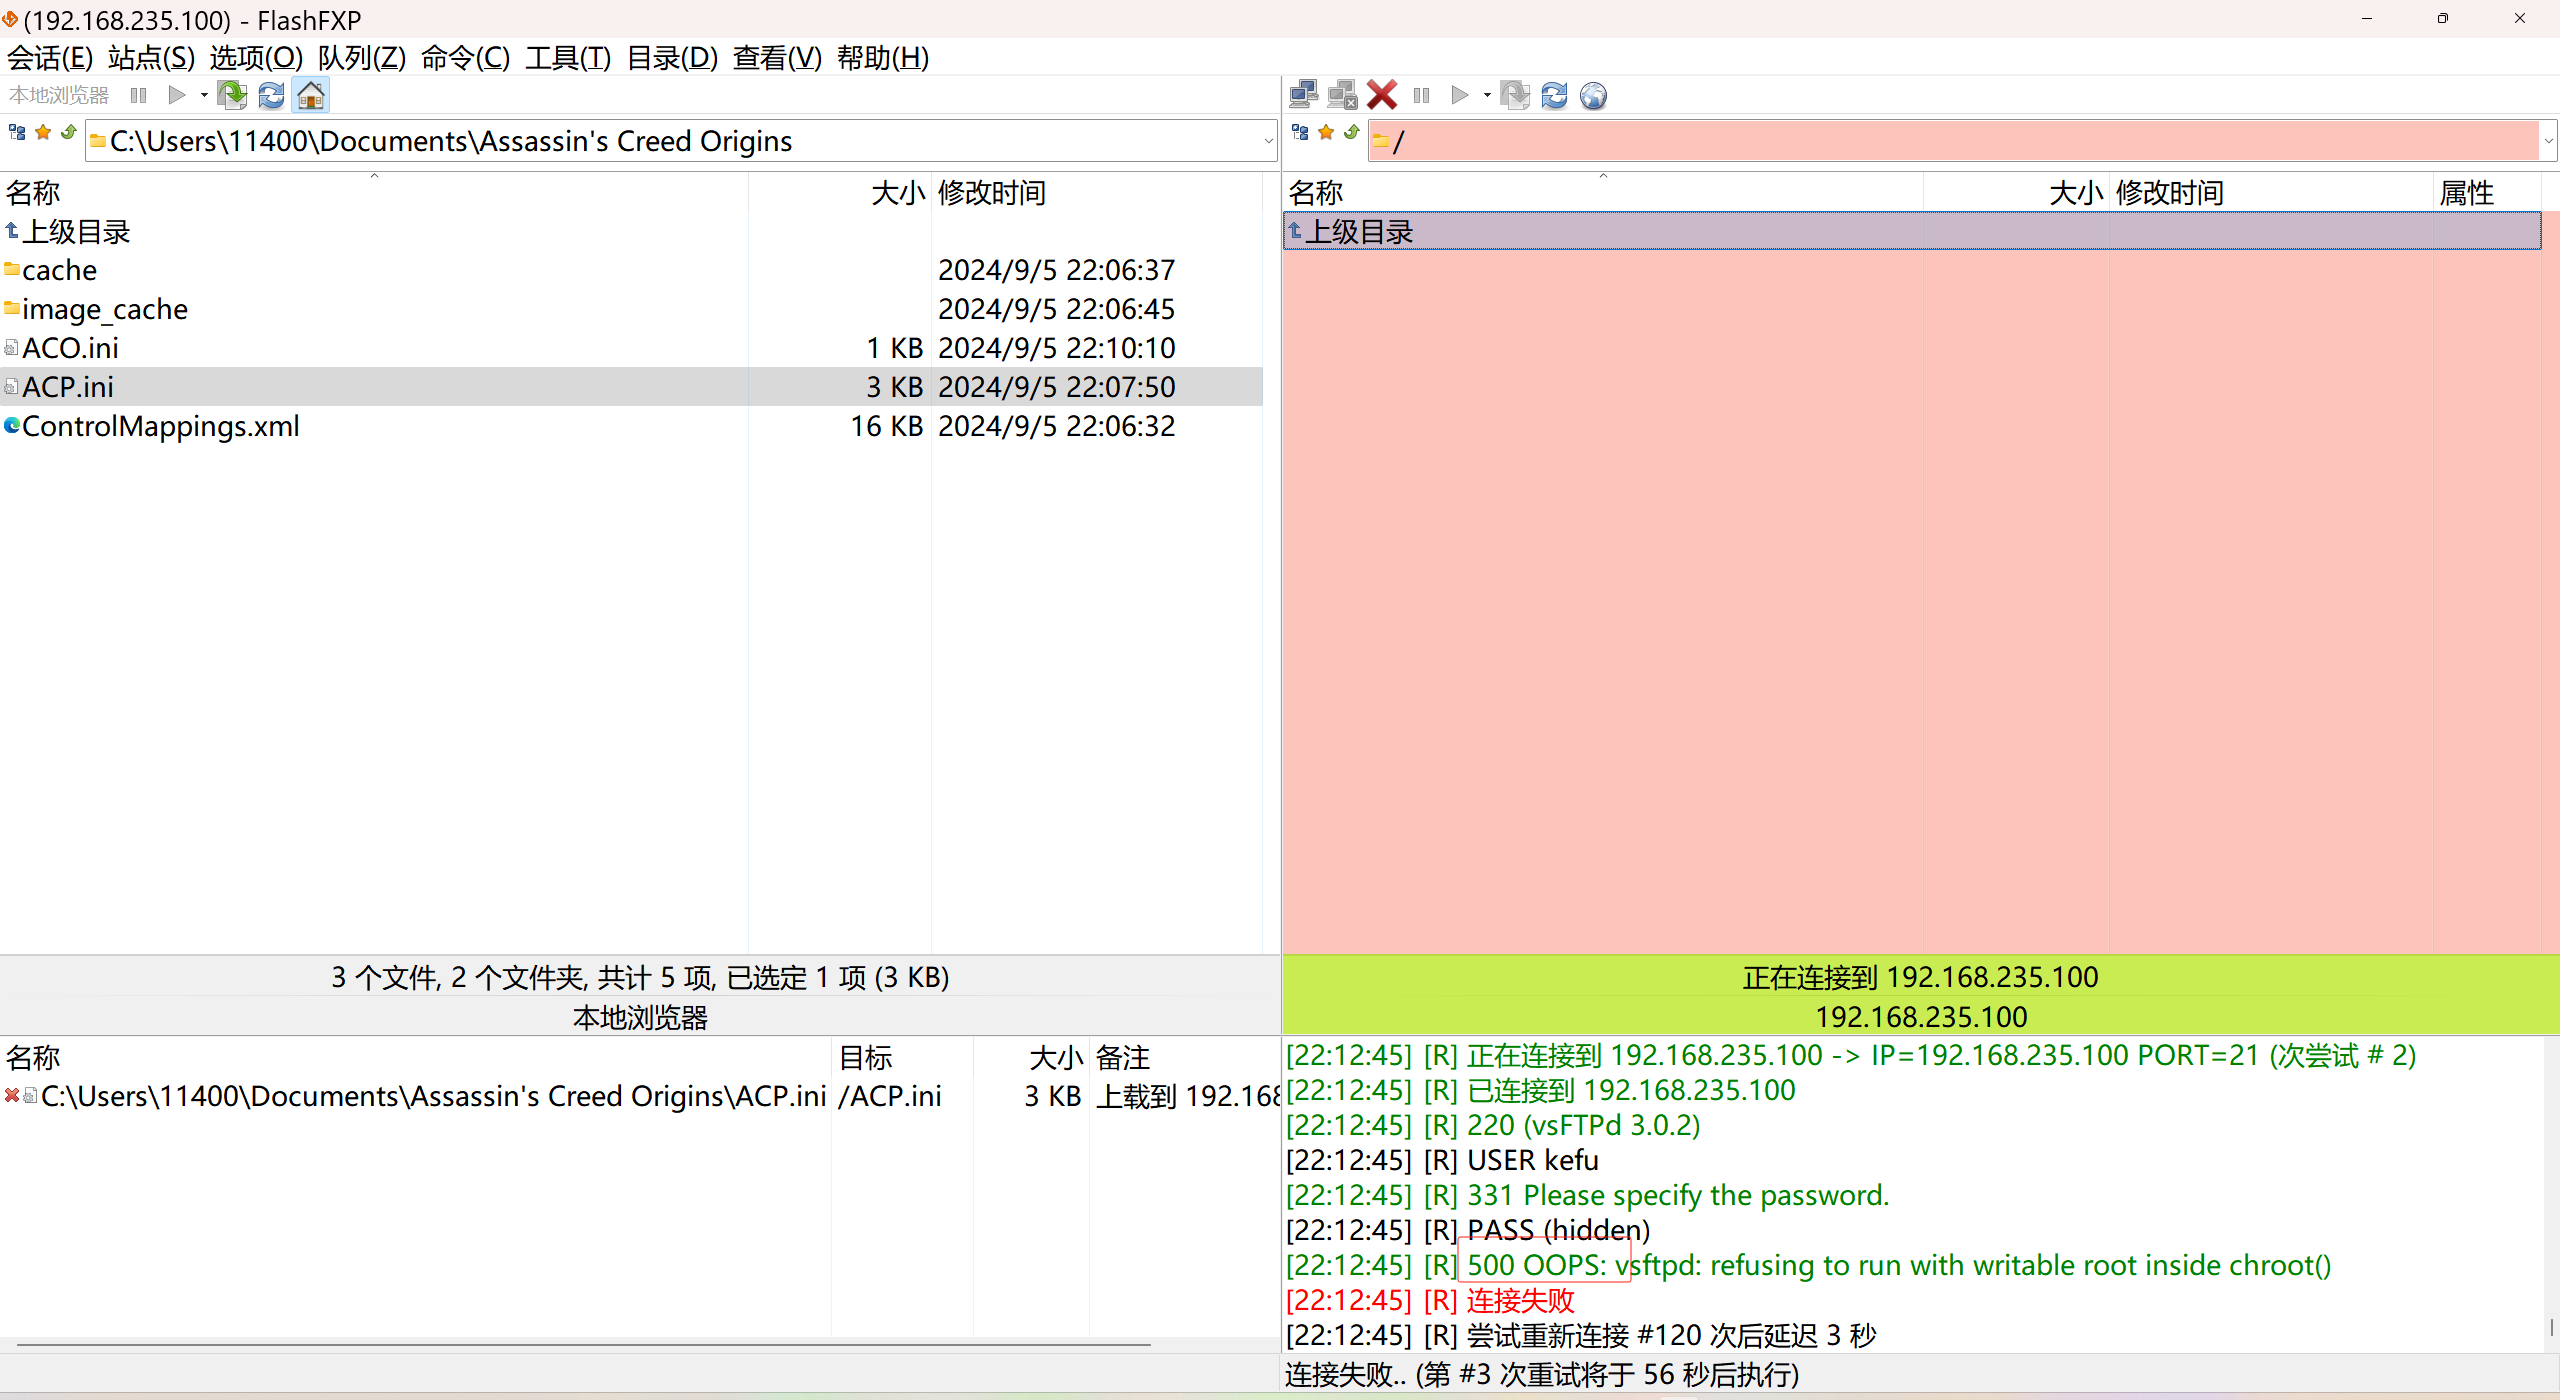The height and width of the screenshot is (1400, 2560).
Task: Expand the remote path dropdown arrow
Action: tap(2548, 141)
